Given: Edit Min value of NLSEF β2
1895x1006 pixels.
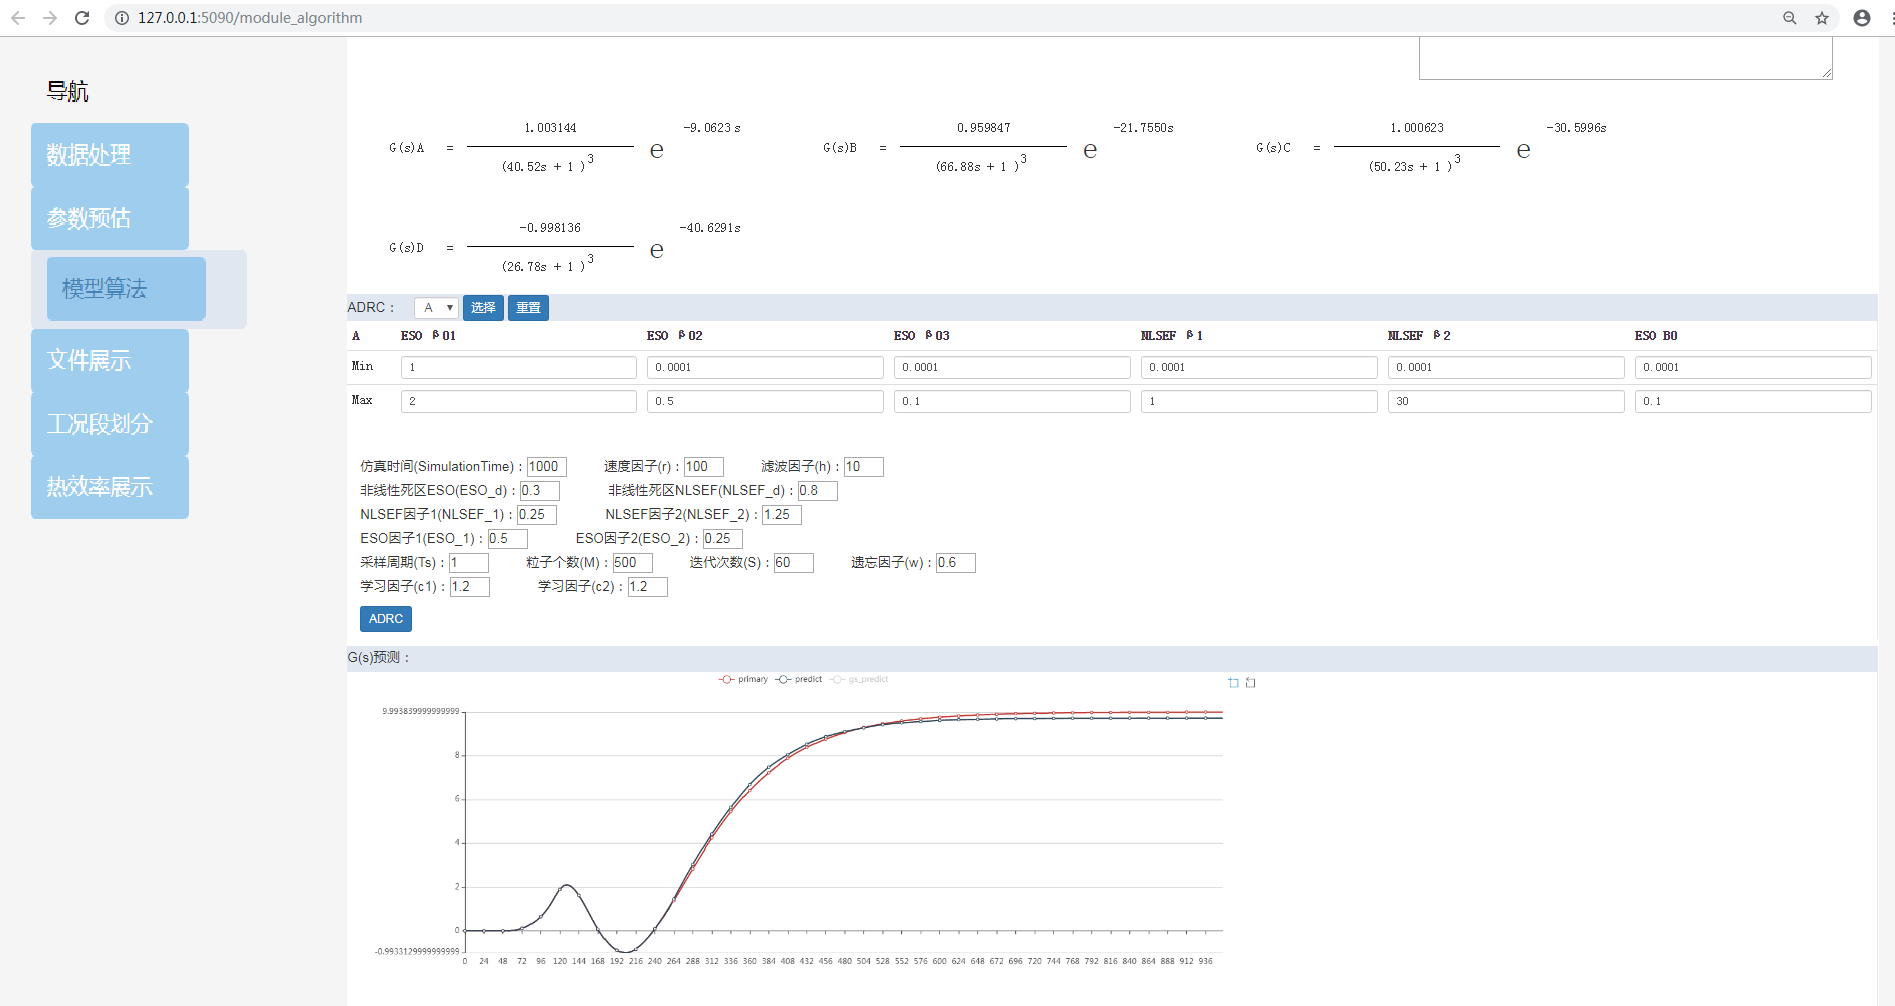Looking at the screenshot, I should [x=1506, y=367].
